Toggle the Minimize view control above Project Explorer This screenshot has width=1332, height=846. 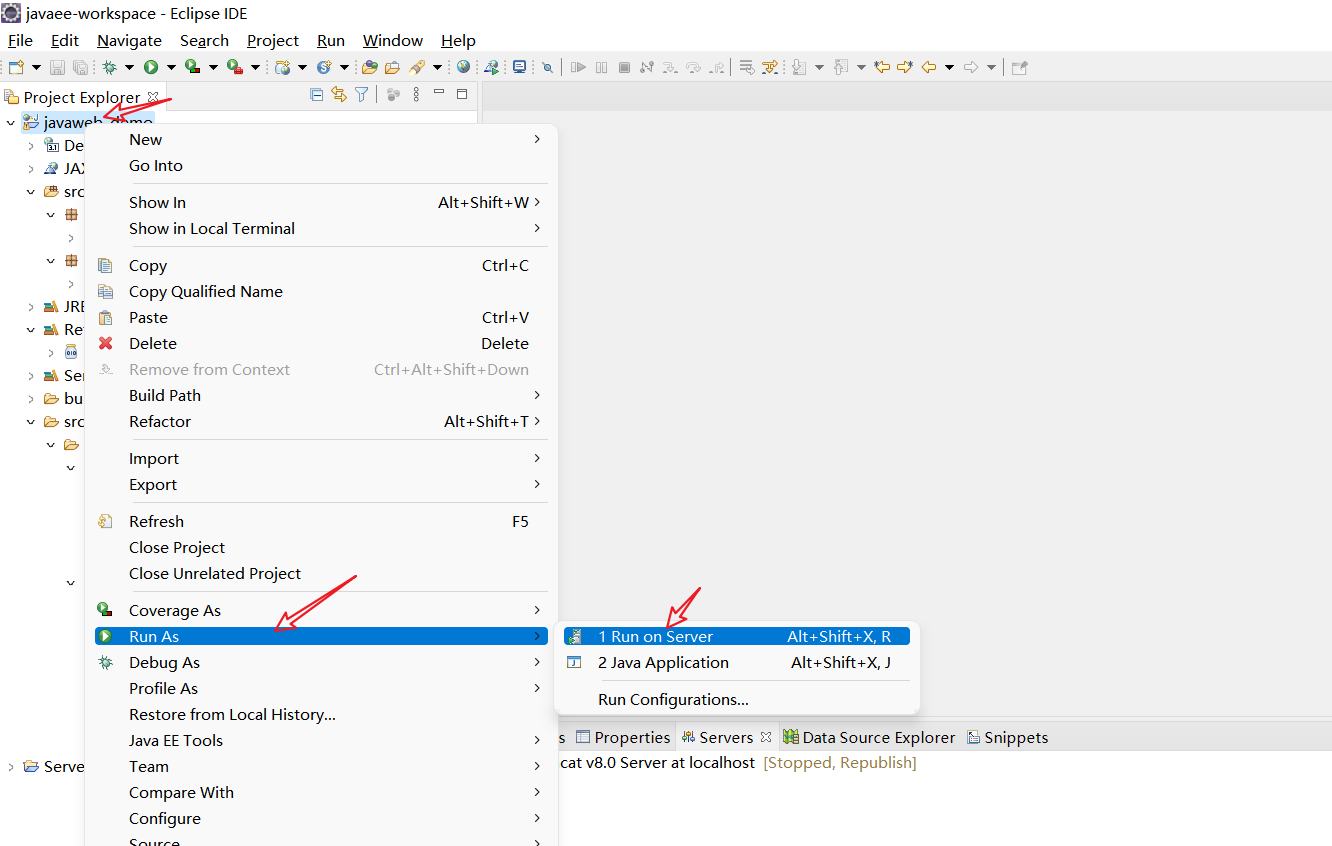438,92
